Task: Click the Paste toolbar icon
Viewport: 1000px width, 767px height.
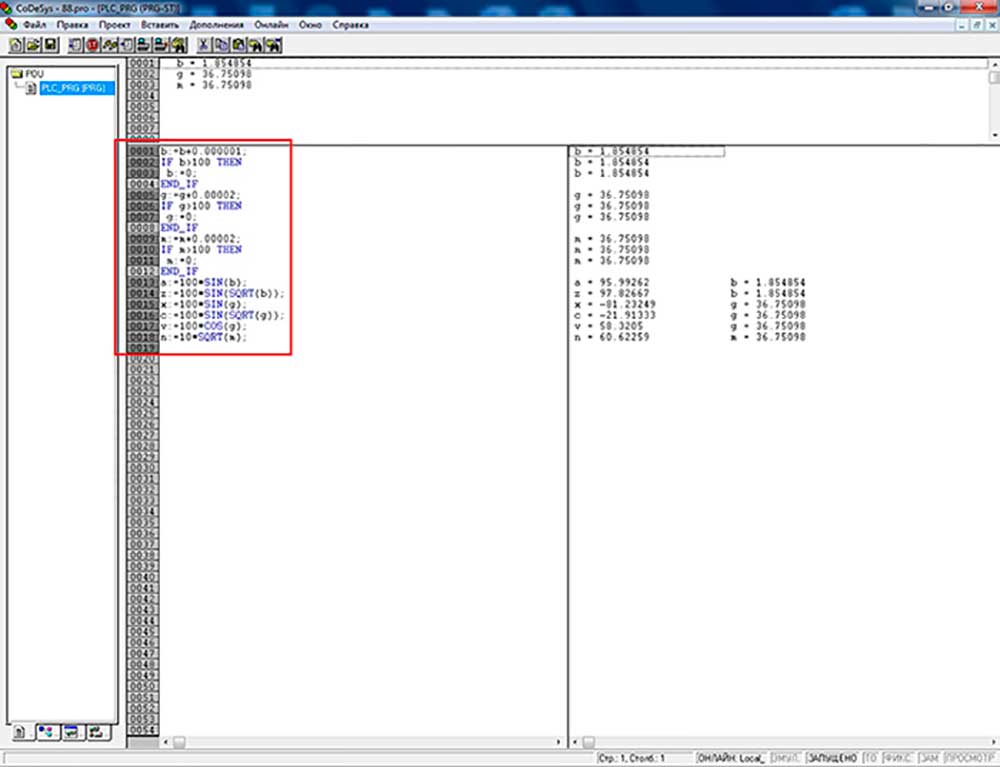Action: tap(238, 45)
